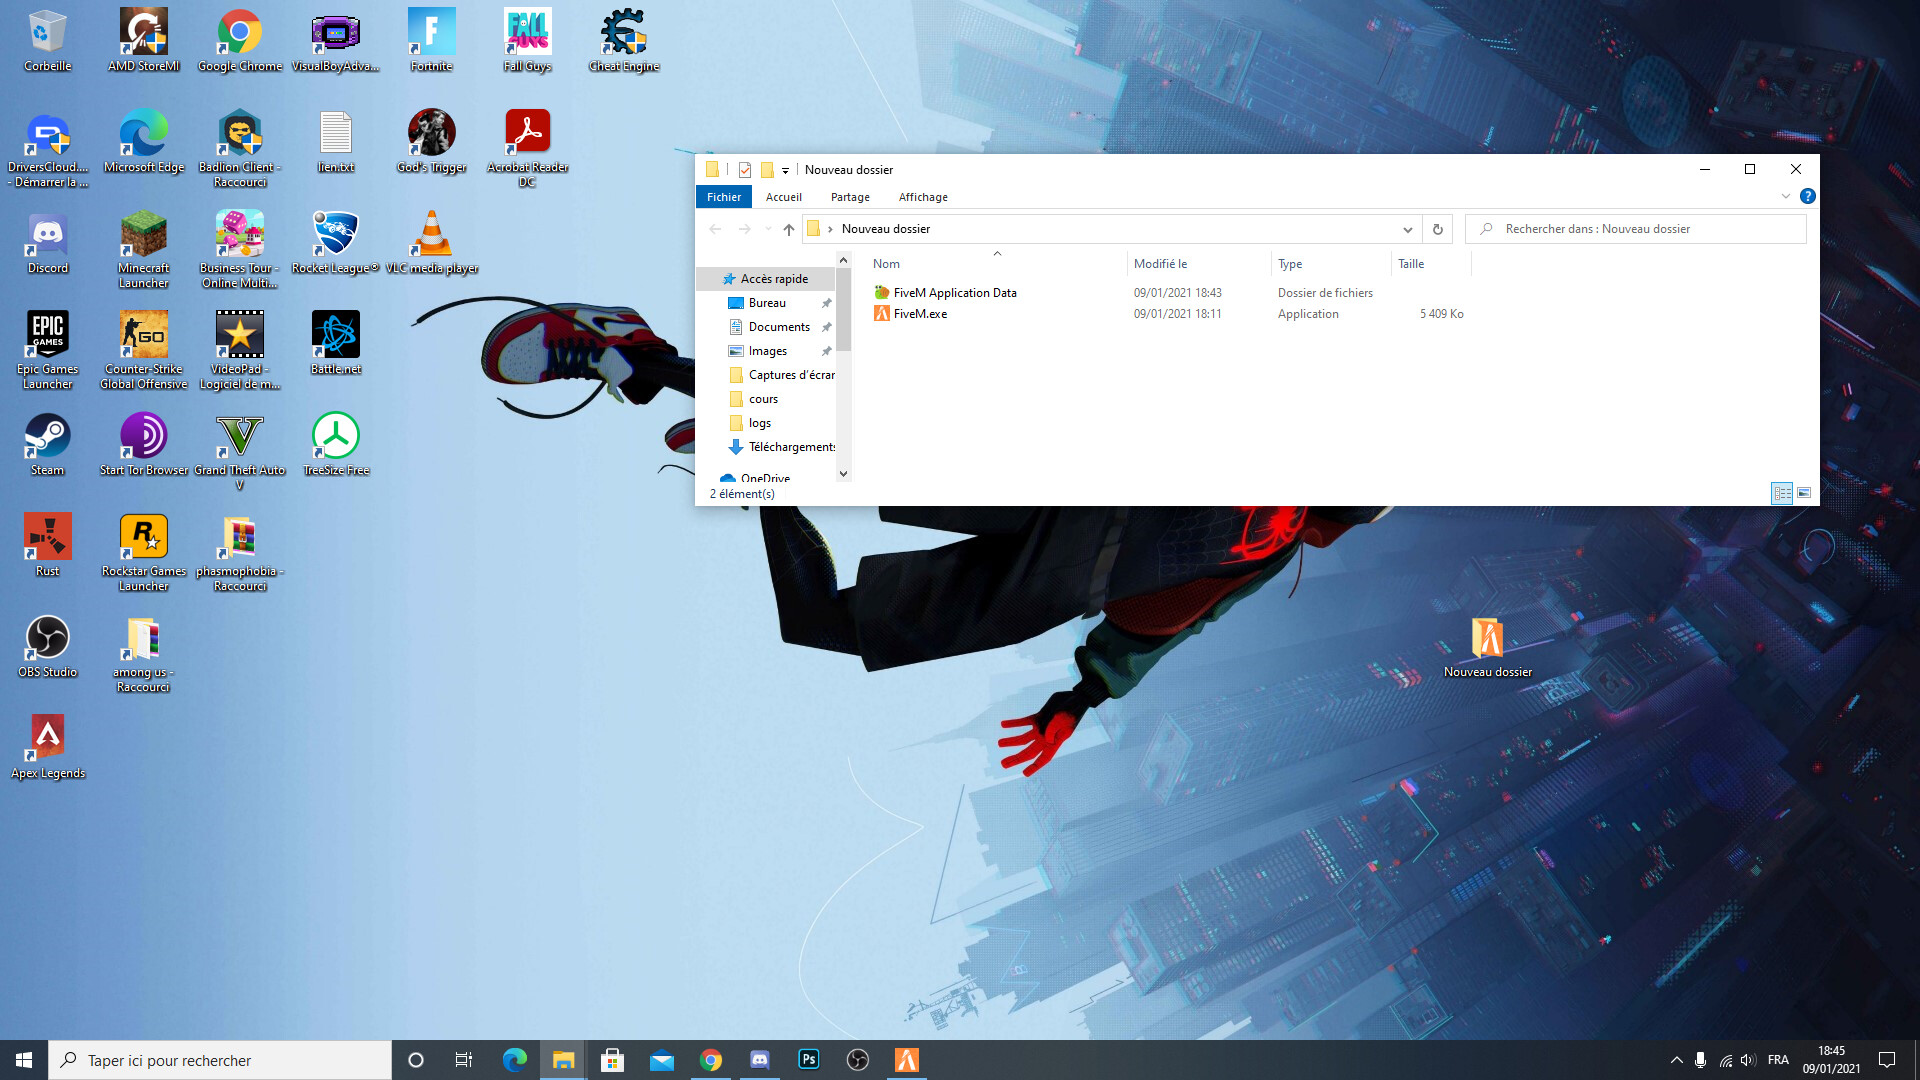Open the Fichier menu tab
The width and height of the screenshot is (1920, 1080).
tap(723, 197)
